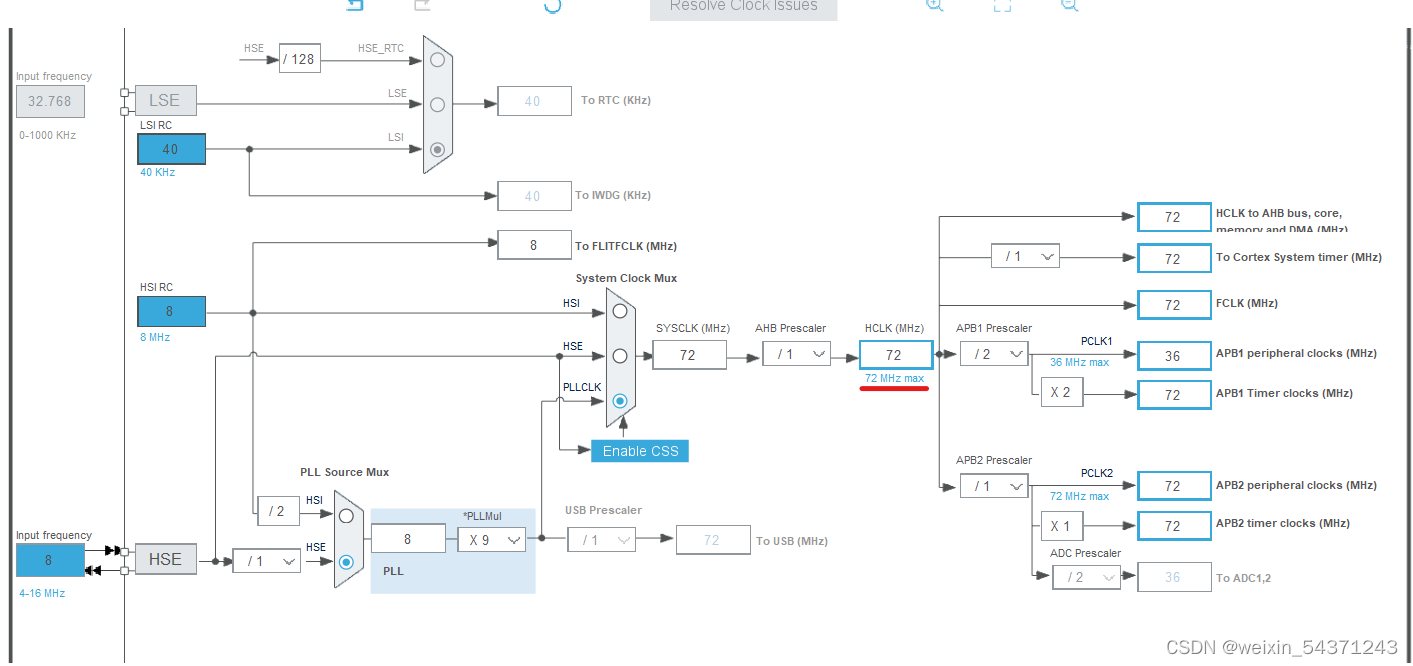
Task: Open the PLLMul X 9 dropdown
Action: click(x=490, y=539)
